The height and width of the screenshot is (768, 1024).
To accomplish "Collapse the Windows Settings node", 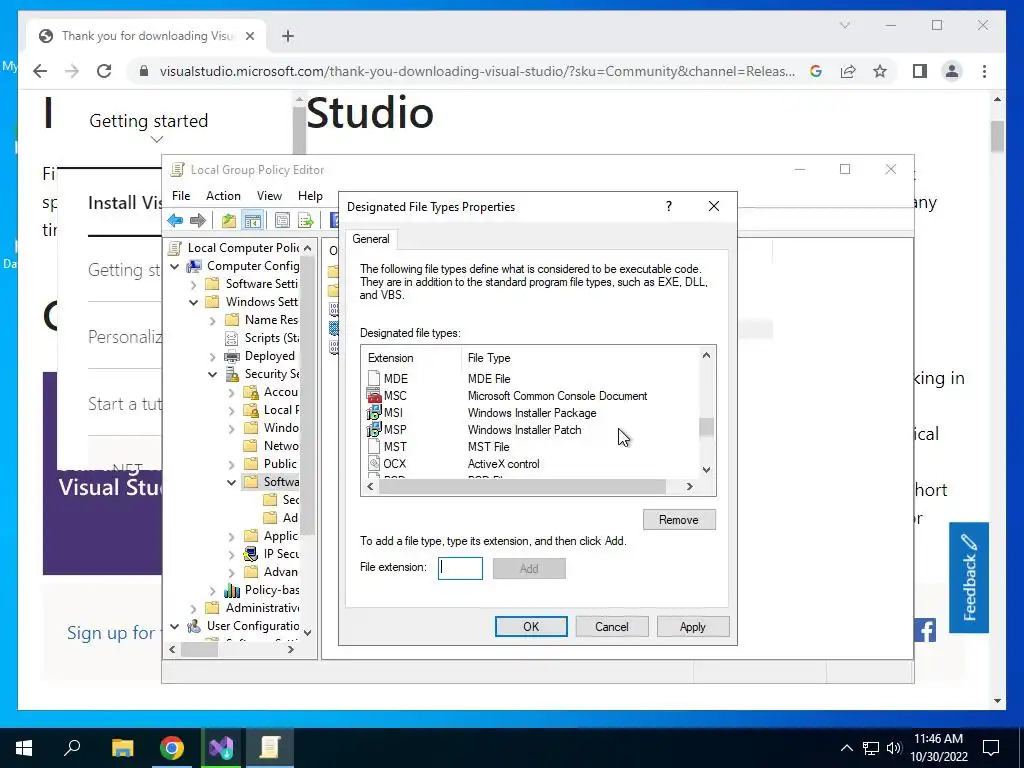I will (193, 302).
